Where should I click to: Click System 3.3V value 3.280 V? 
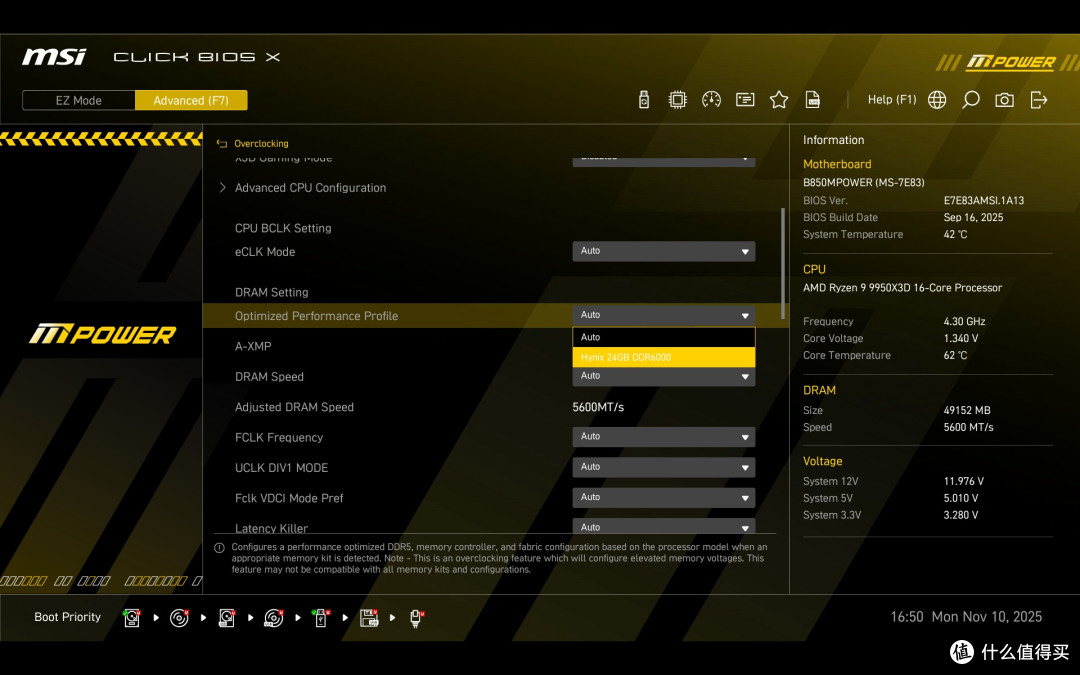pos(961,515)
